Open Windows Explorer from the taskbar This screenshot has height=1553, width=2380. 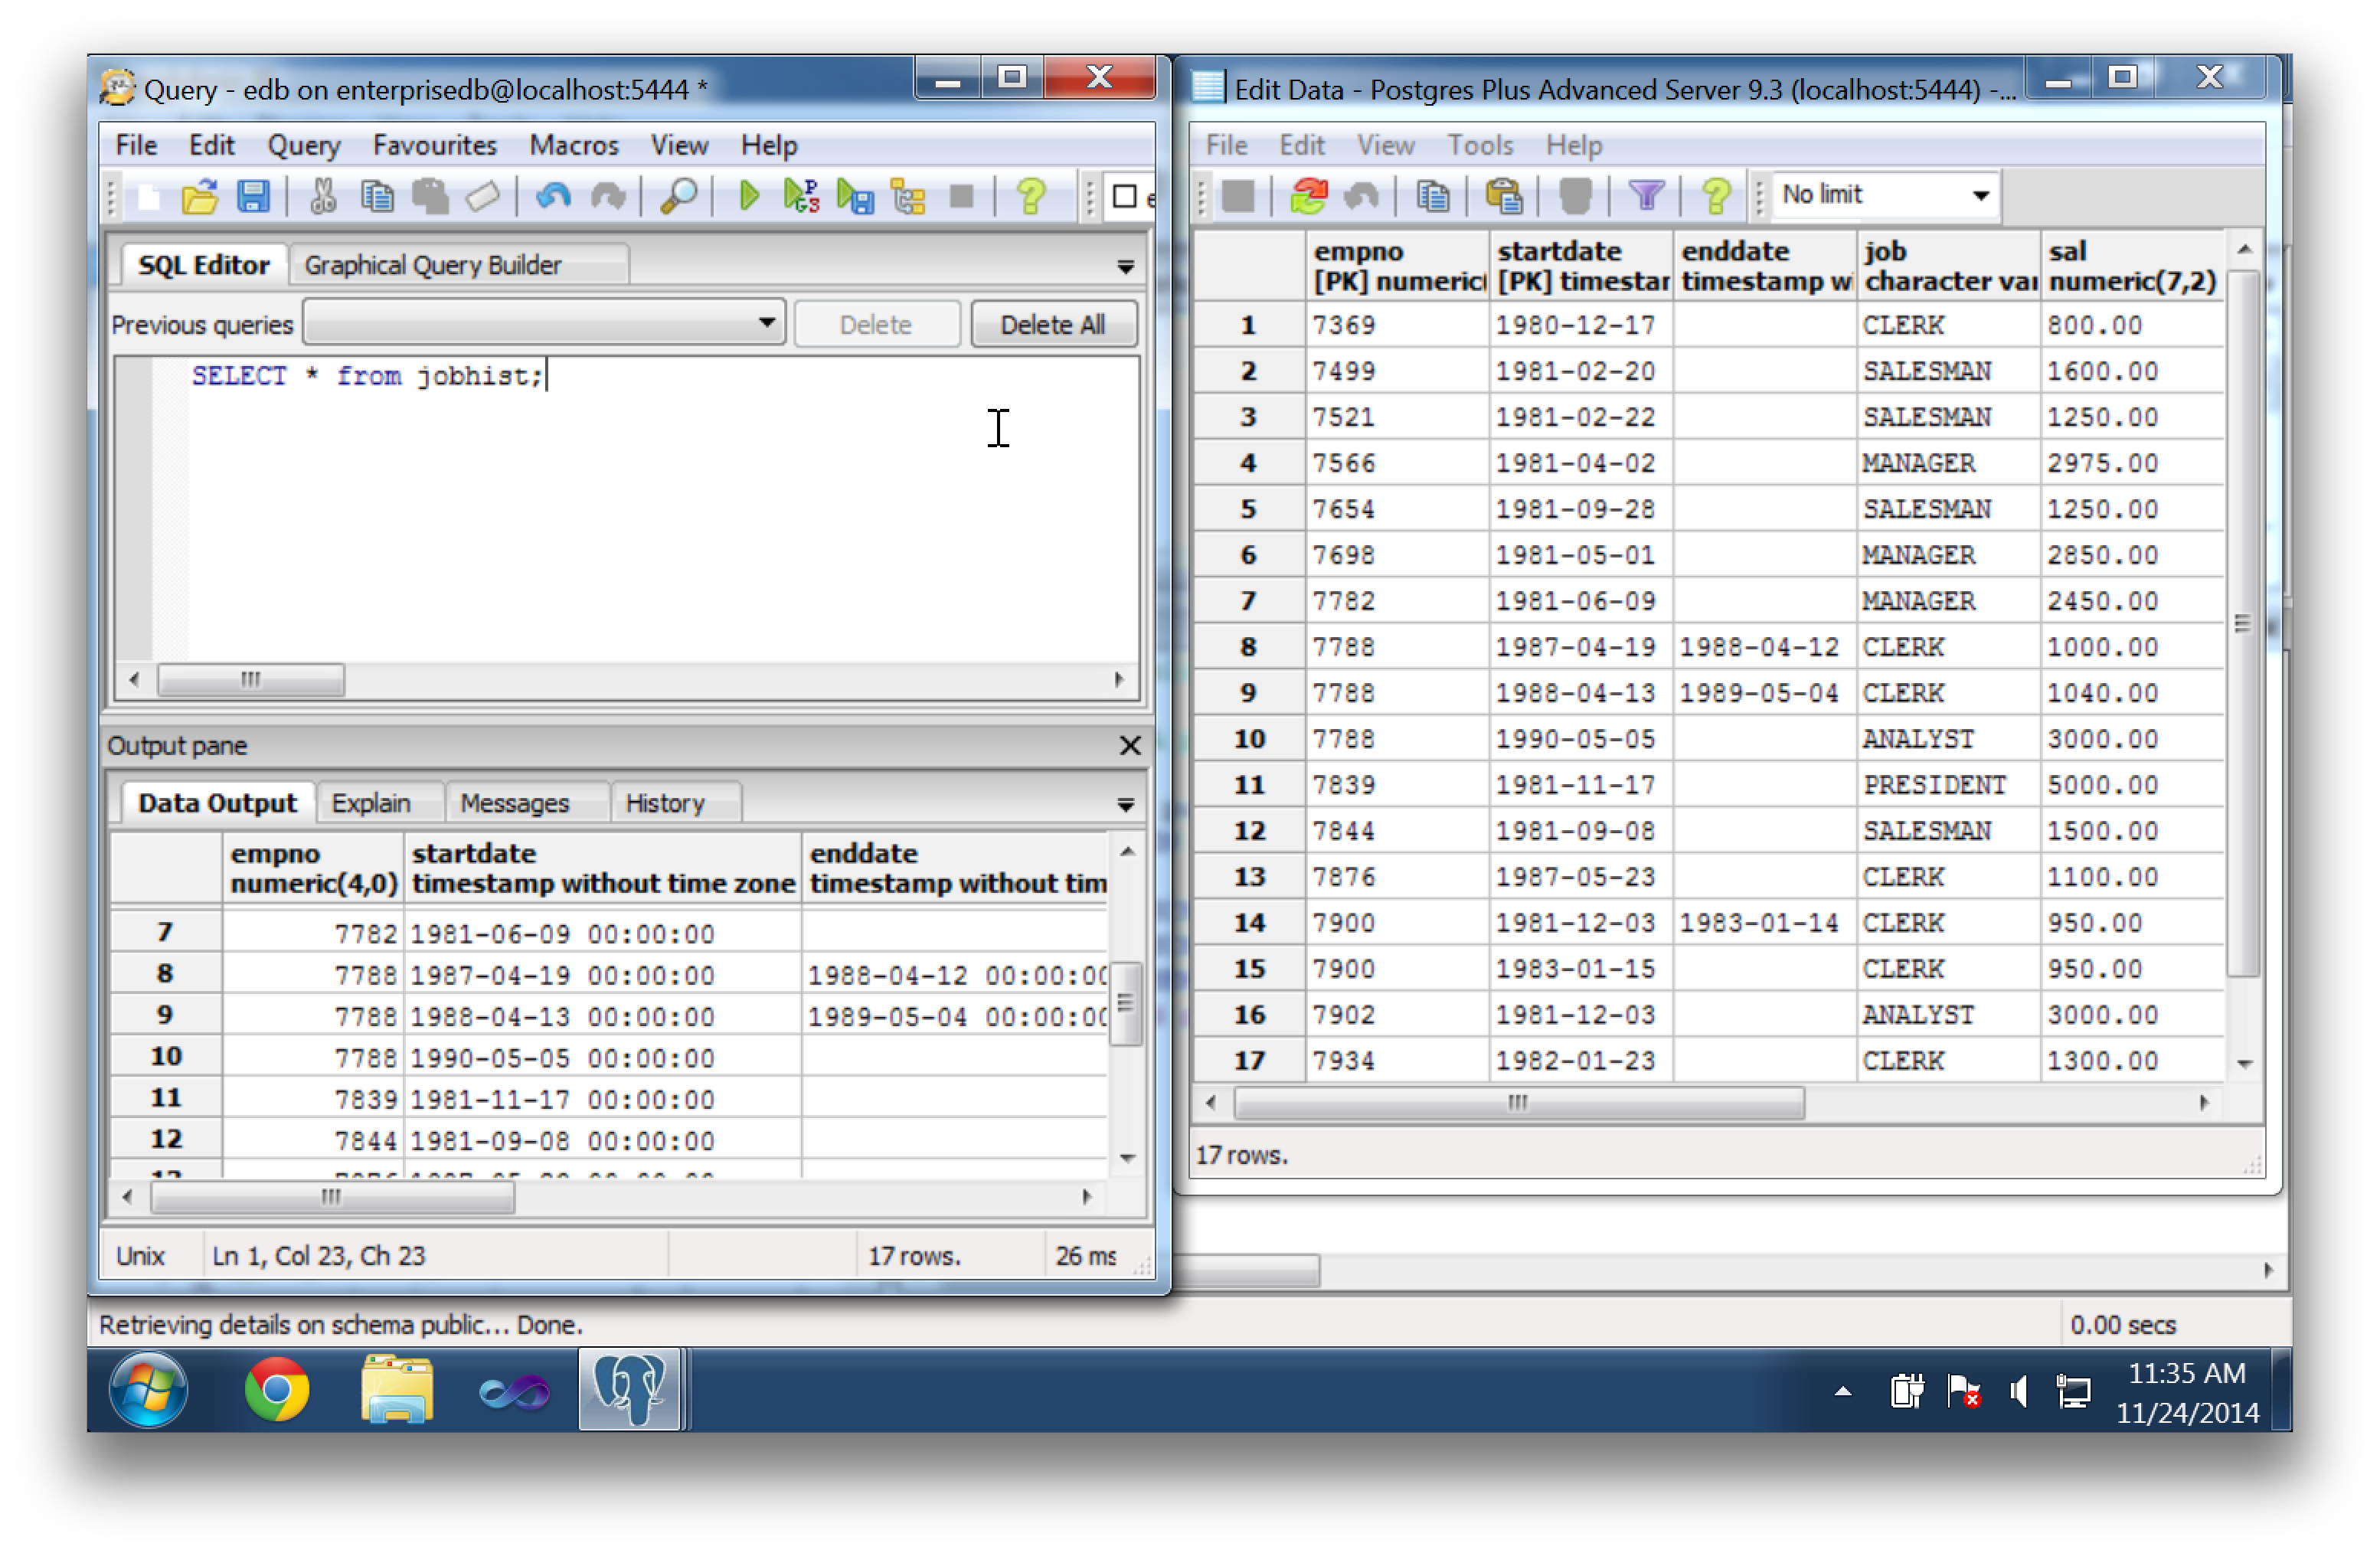click(x=397, y=1389)
